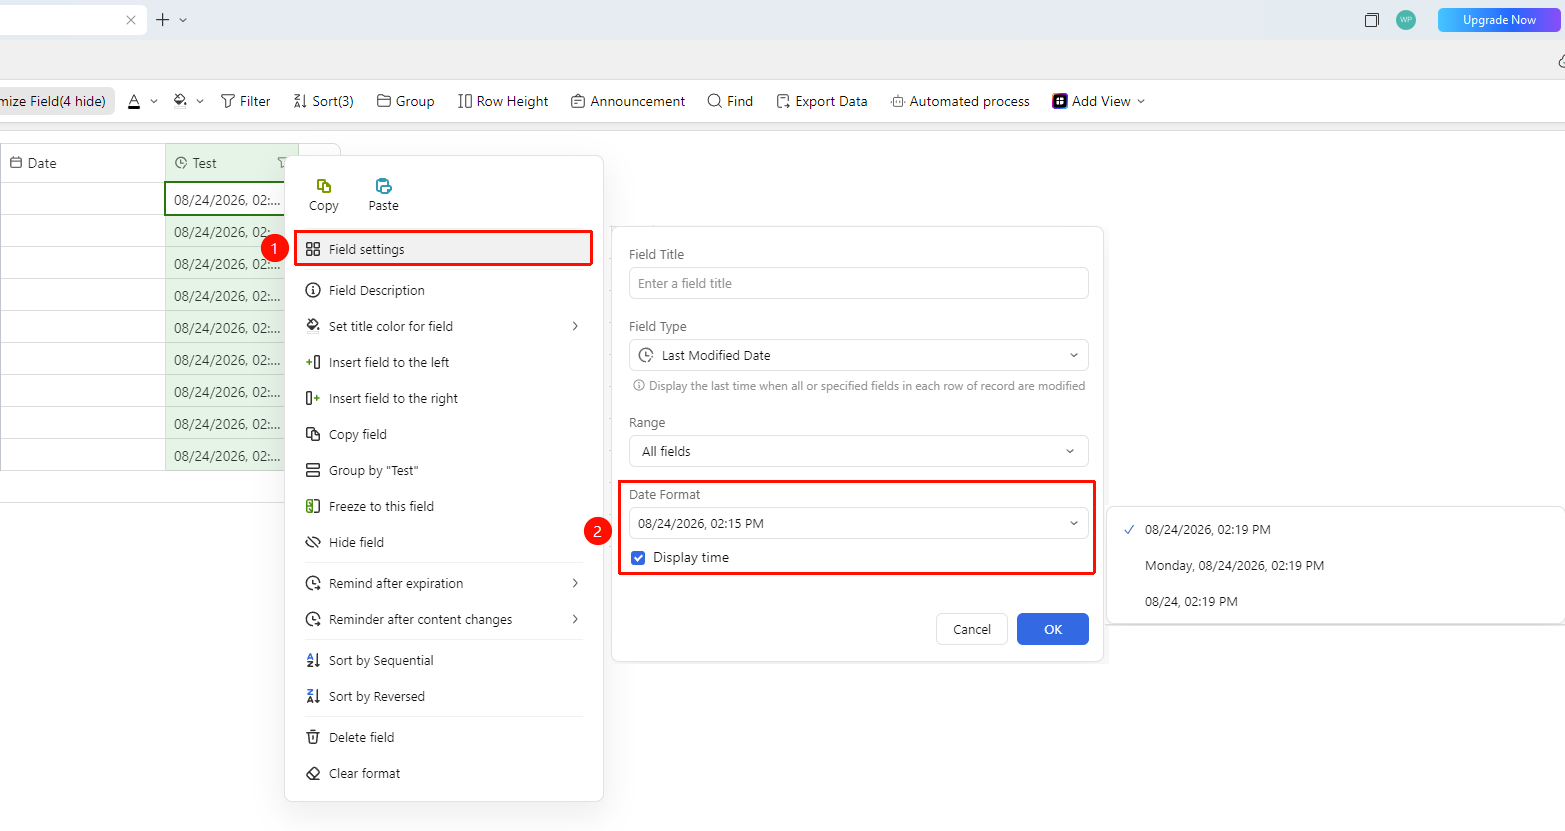This screenshot has width=1565, height=831.
Task: Open the Group options
Action: click(405, 101)
